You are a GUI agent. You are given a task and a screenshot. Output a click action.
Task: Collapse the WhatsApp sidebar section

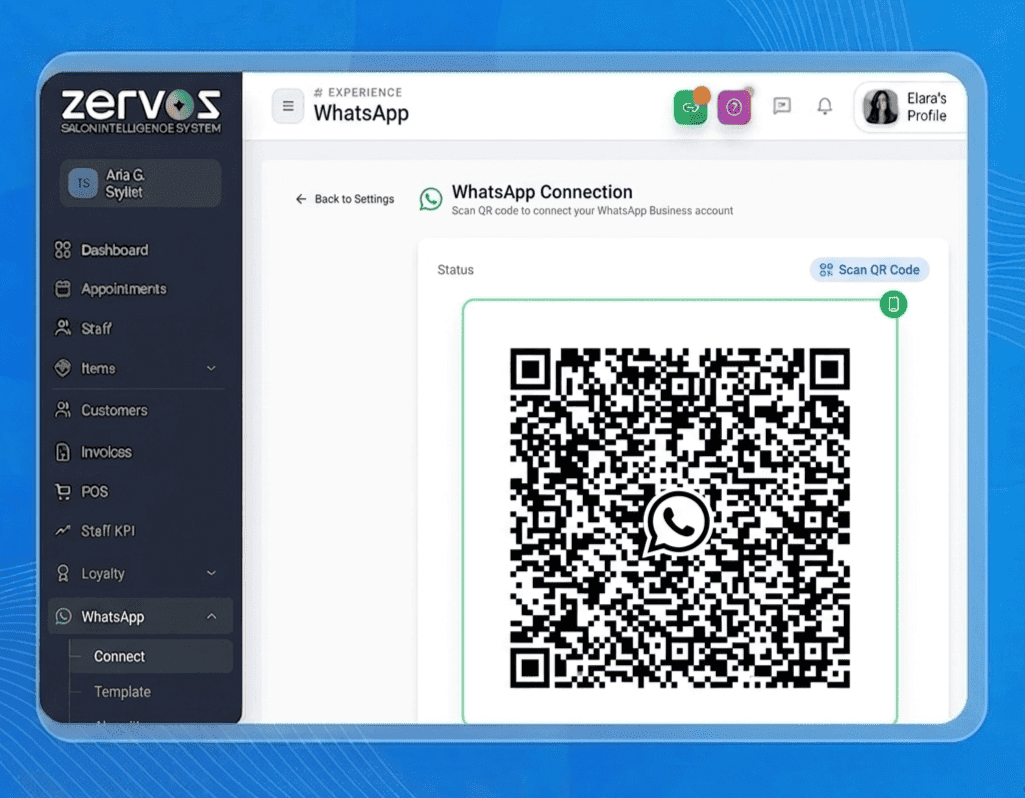point(211,617)
